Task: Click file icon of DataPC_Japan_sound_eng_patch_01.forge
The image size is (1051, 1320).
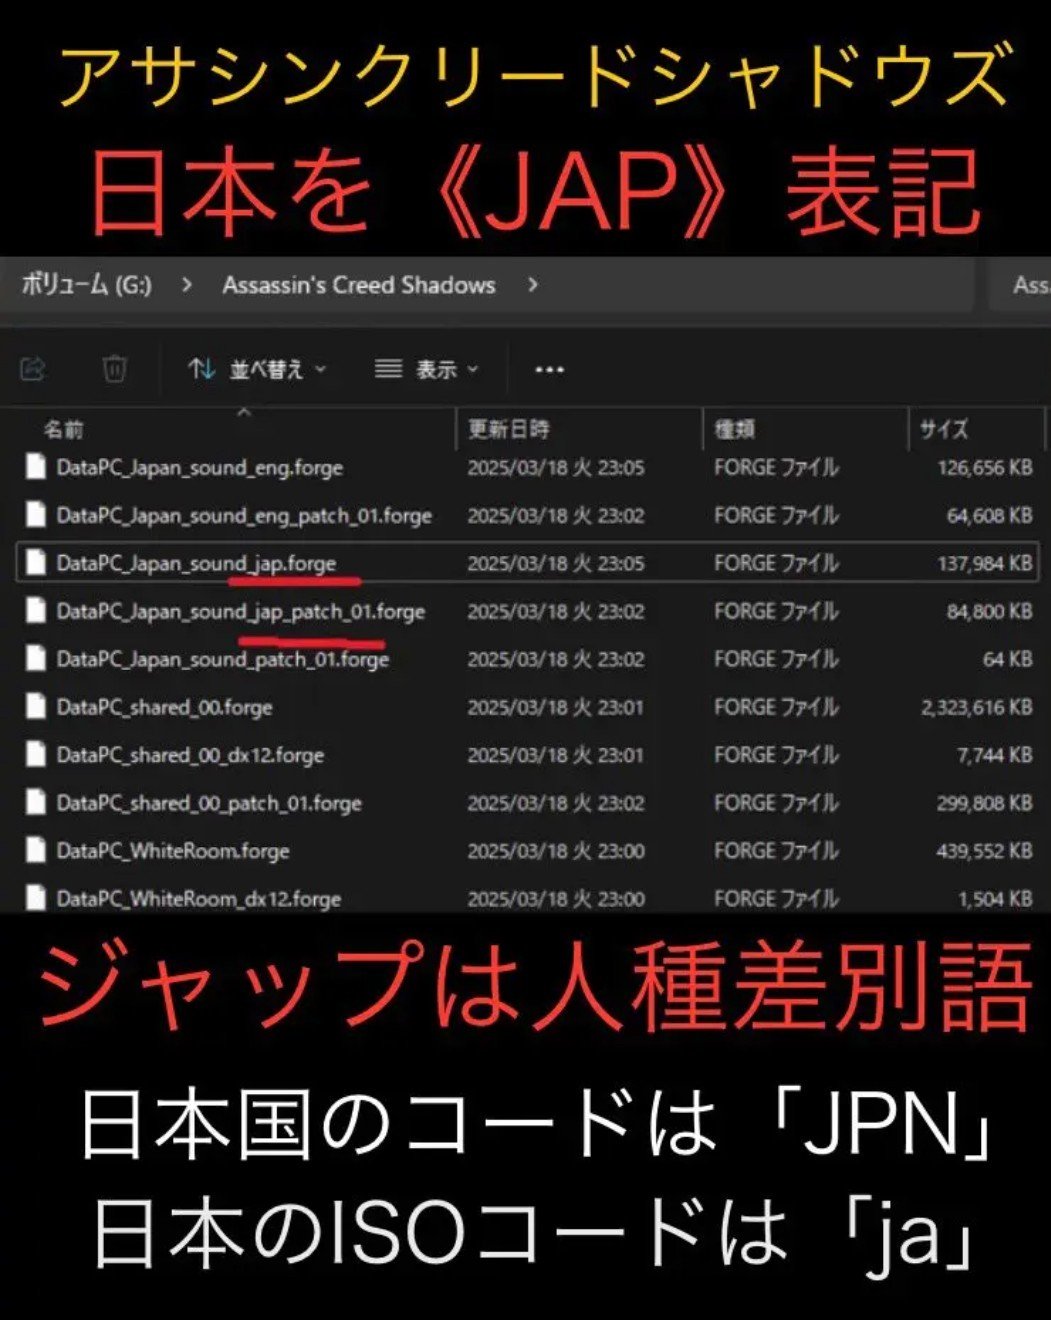Action: [36, 515]
